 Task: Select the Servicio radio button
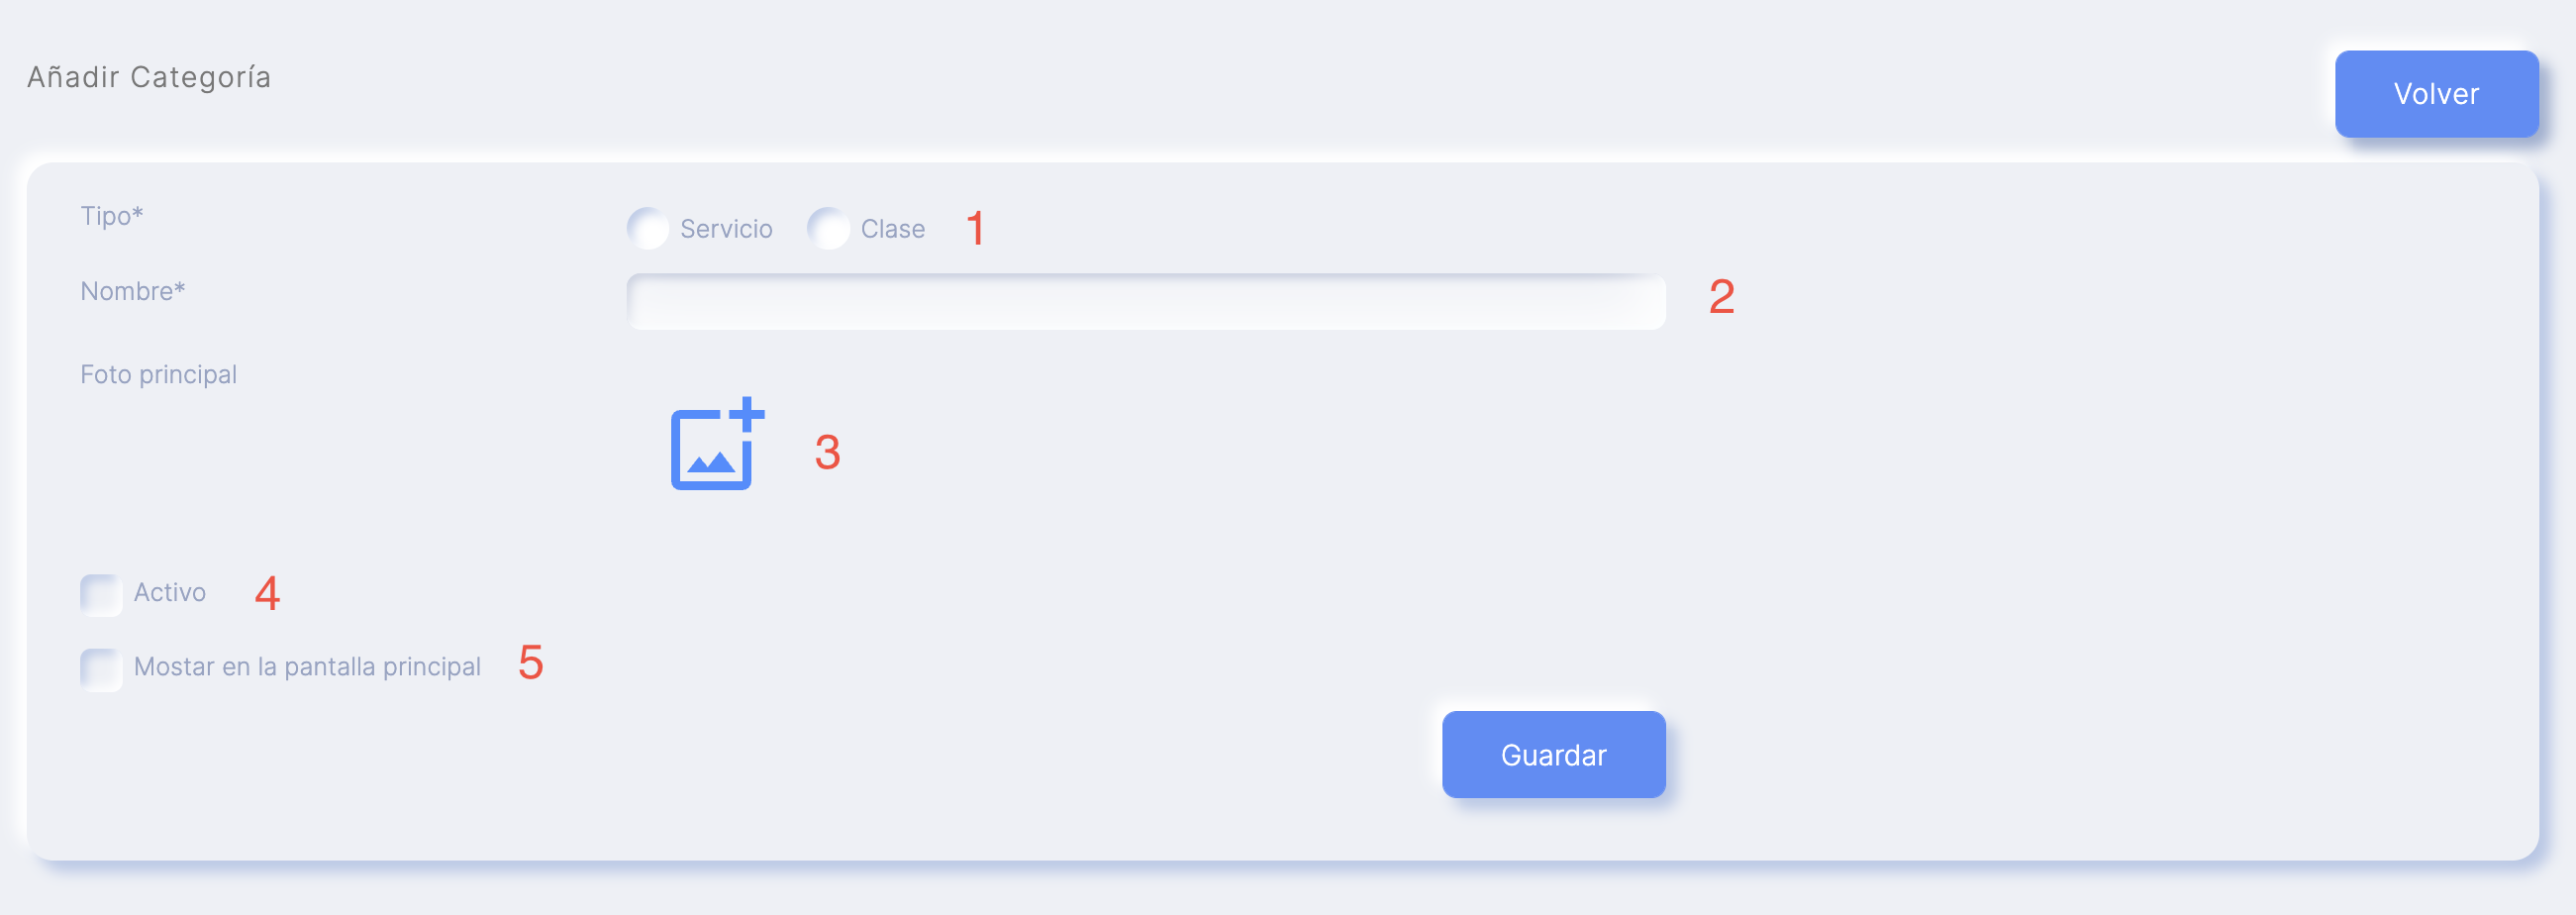point(648,229)
